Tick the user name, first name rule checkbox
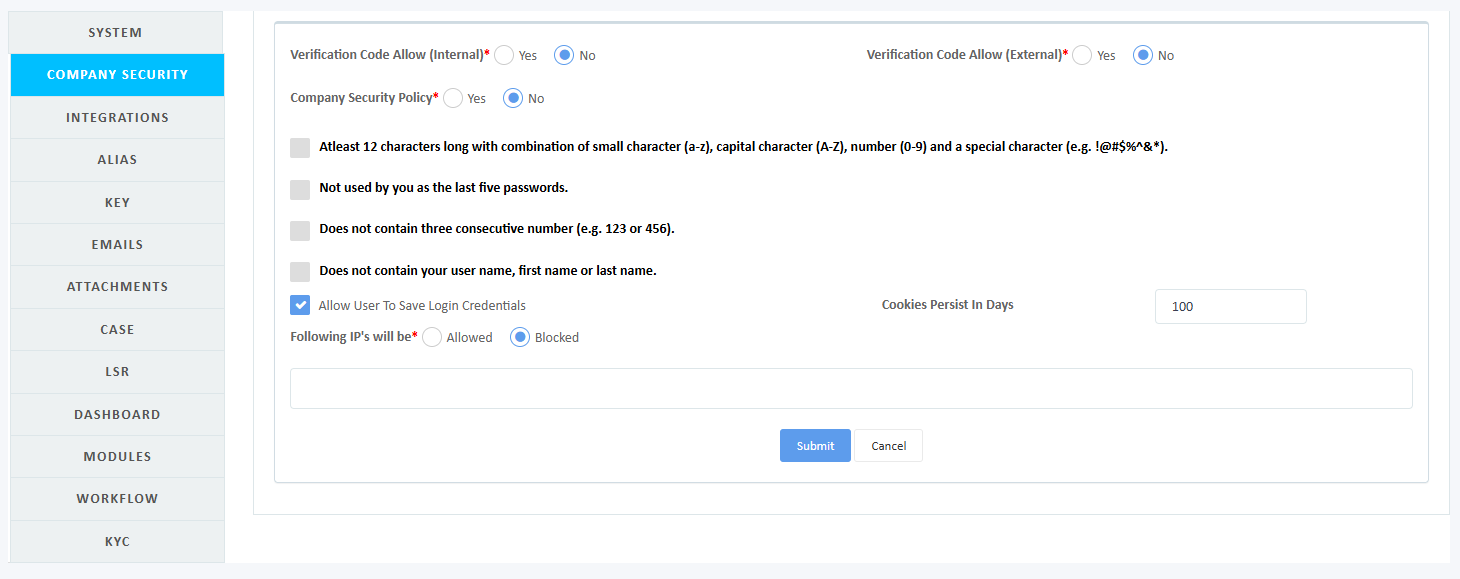 pyautogui.click(x=300, y=272)
